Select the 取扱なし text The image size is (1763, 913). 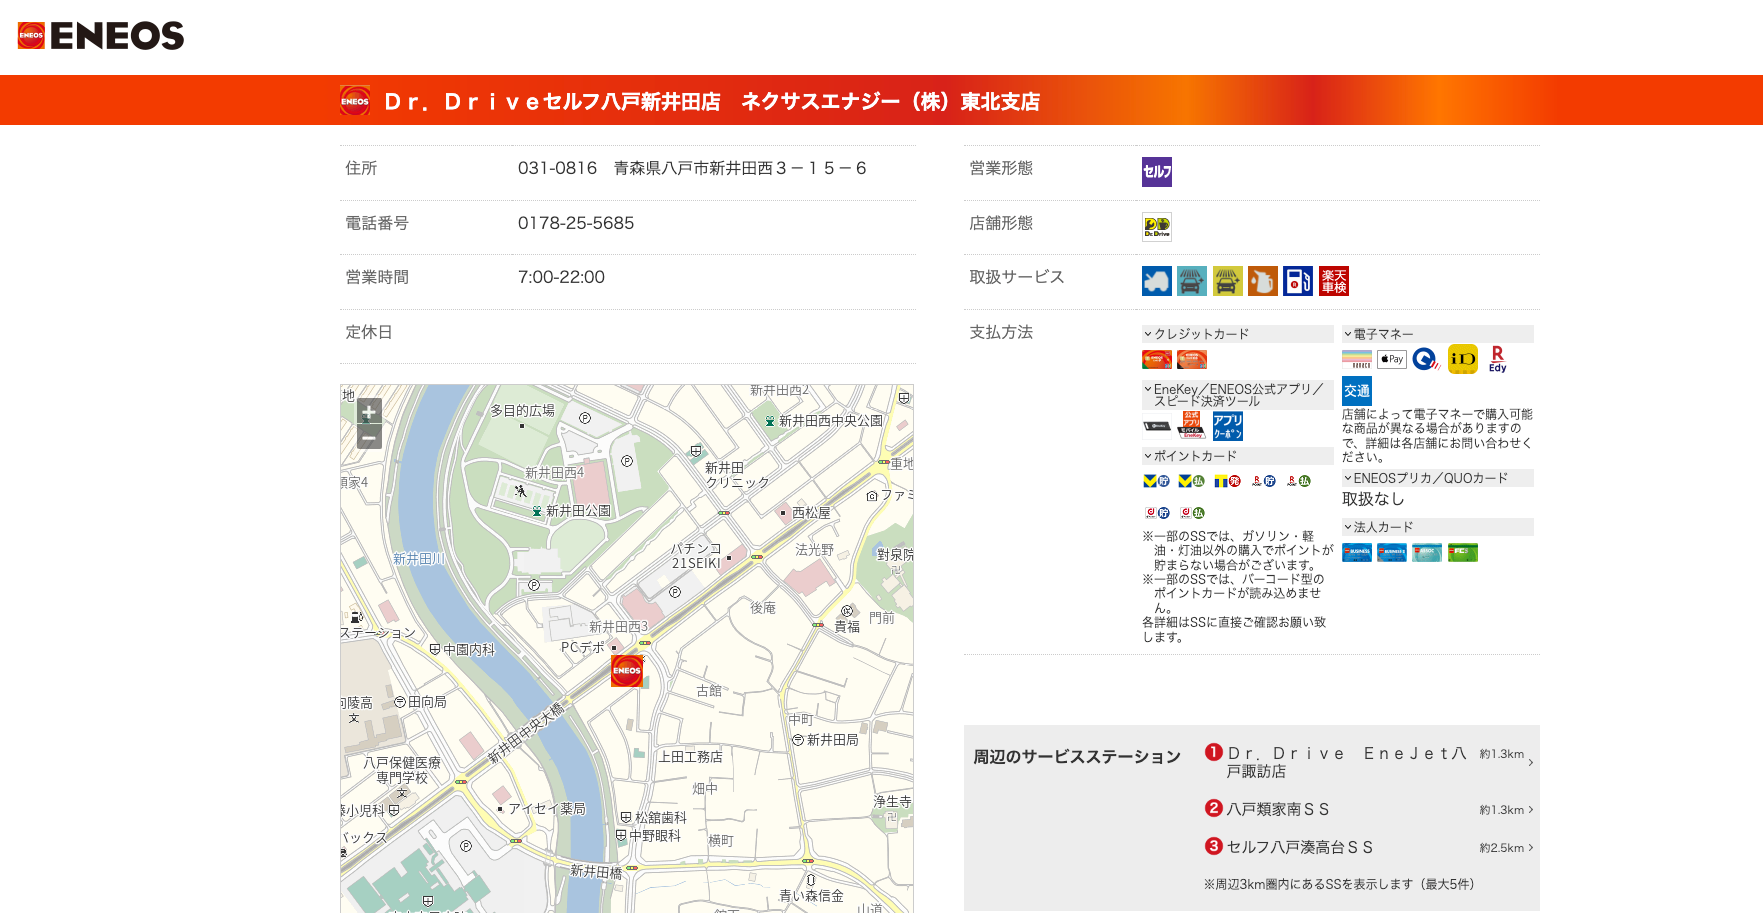(1373, 499)
